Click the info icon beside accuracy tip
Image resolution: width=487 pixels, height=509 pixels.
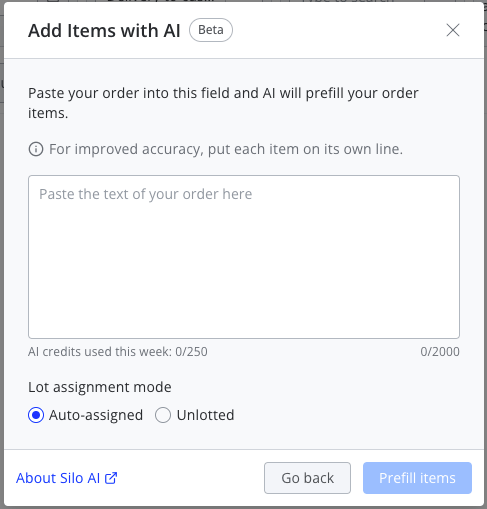(x=36, y=149)
